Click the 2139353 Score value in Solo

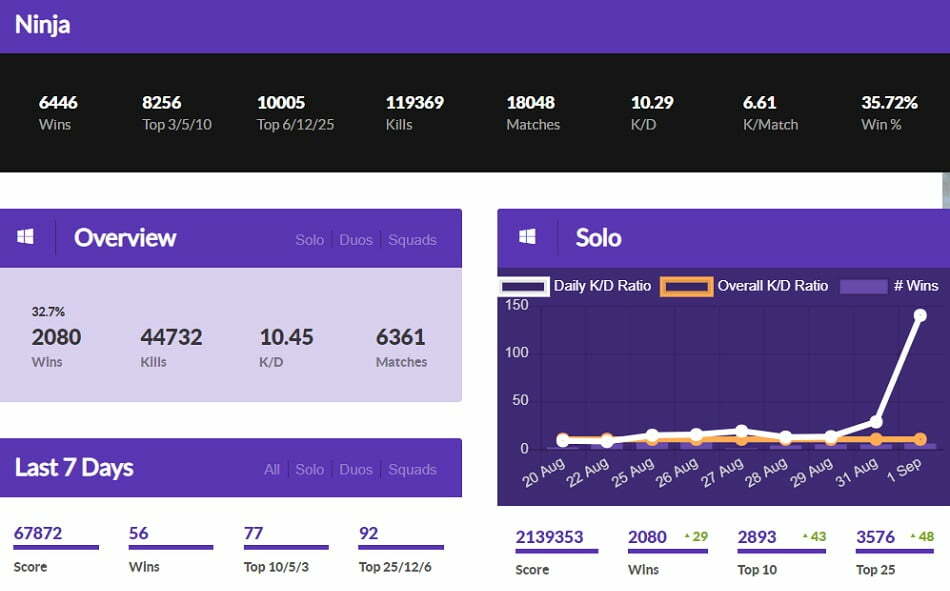(550, 537)
